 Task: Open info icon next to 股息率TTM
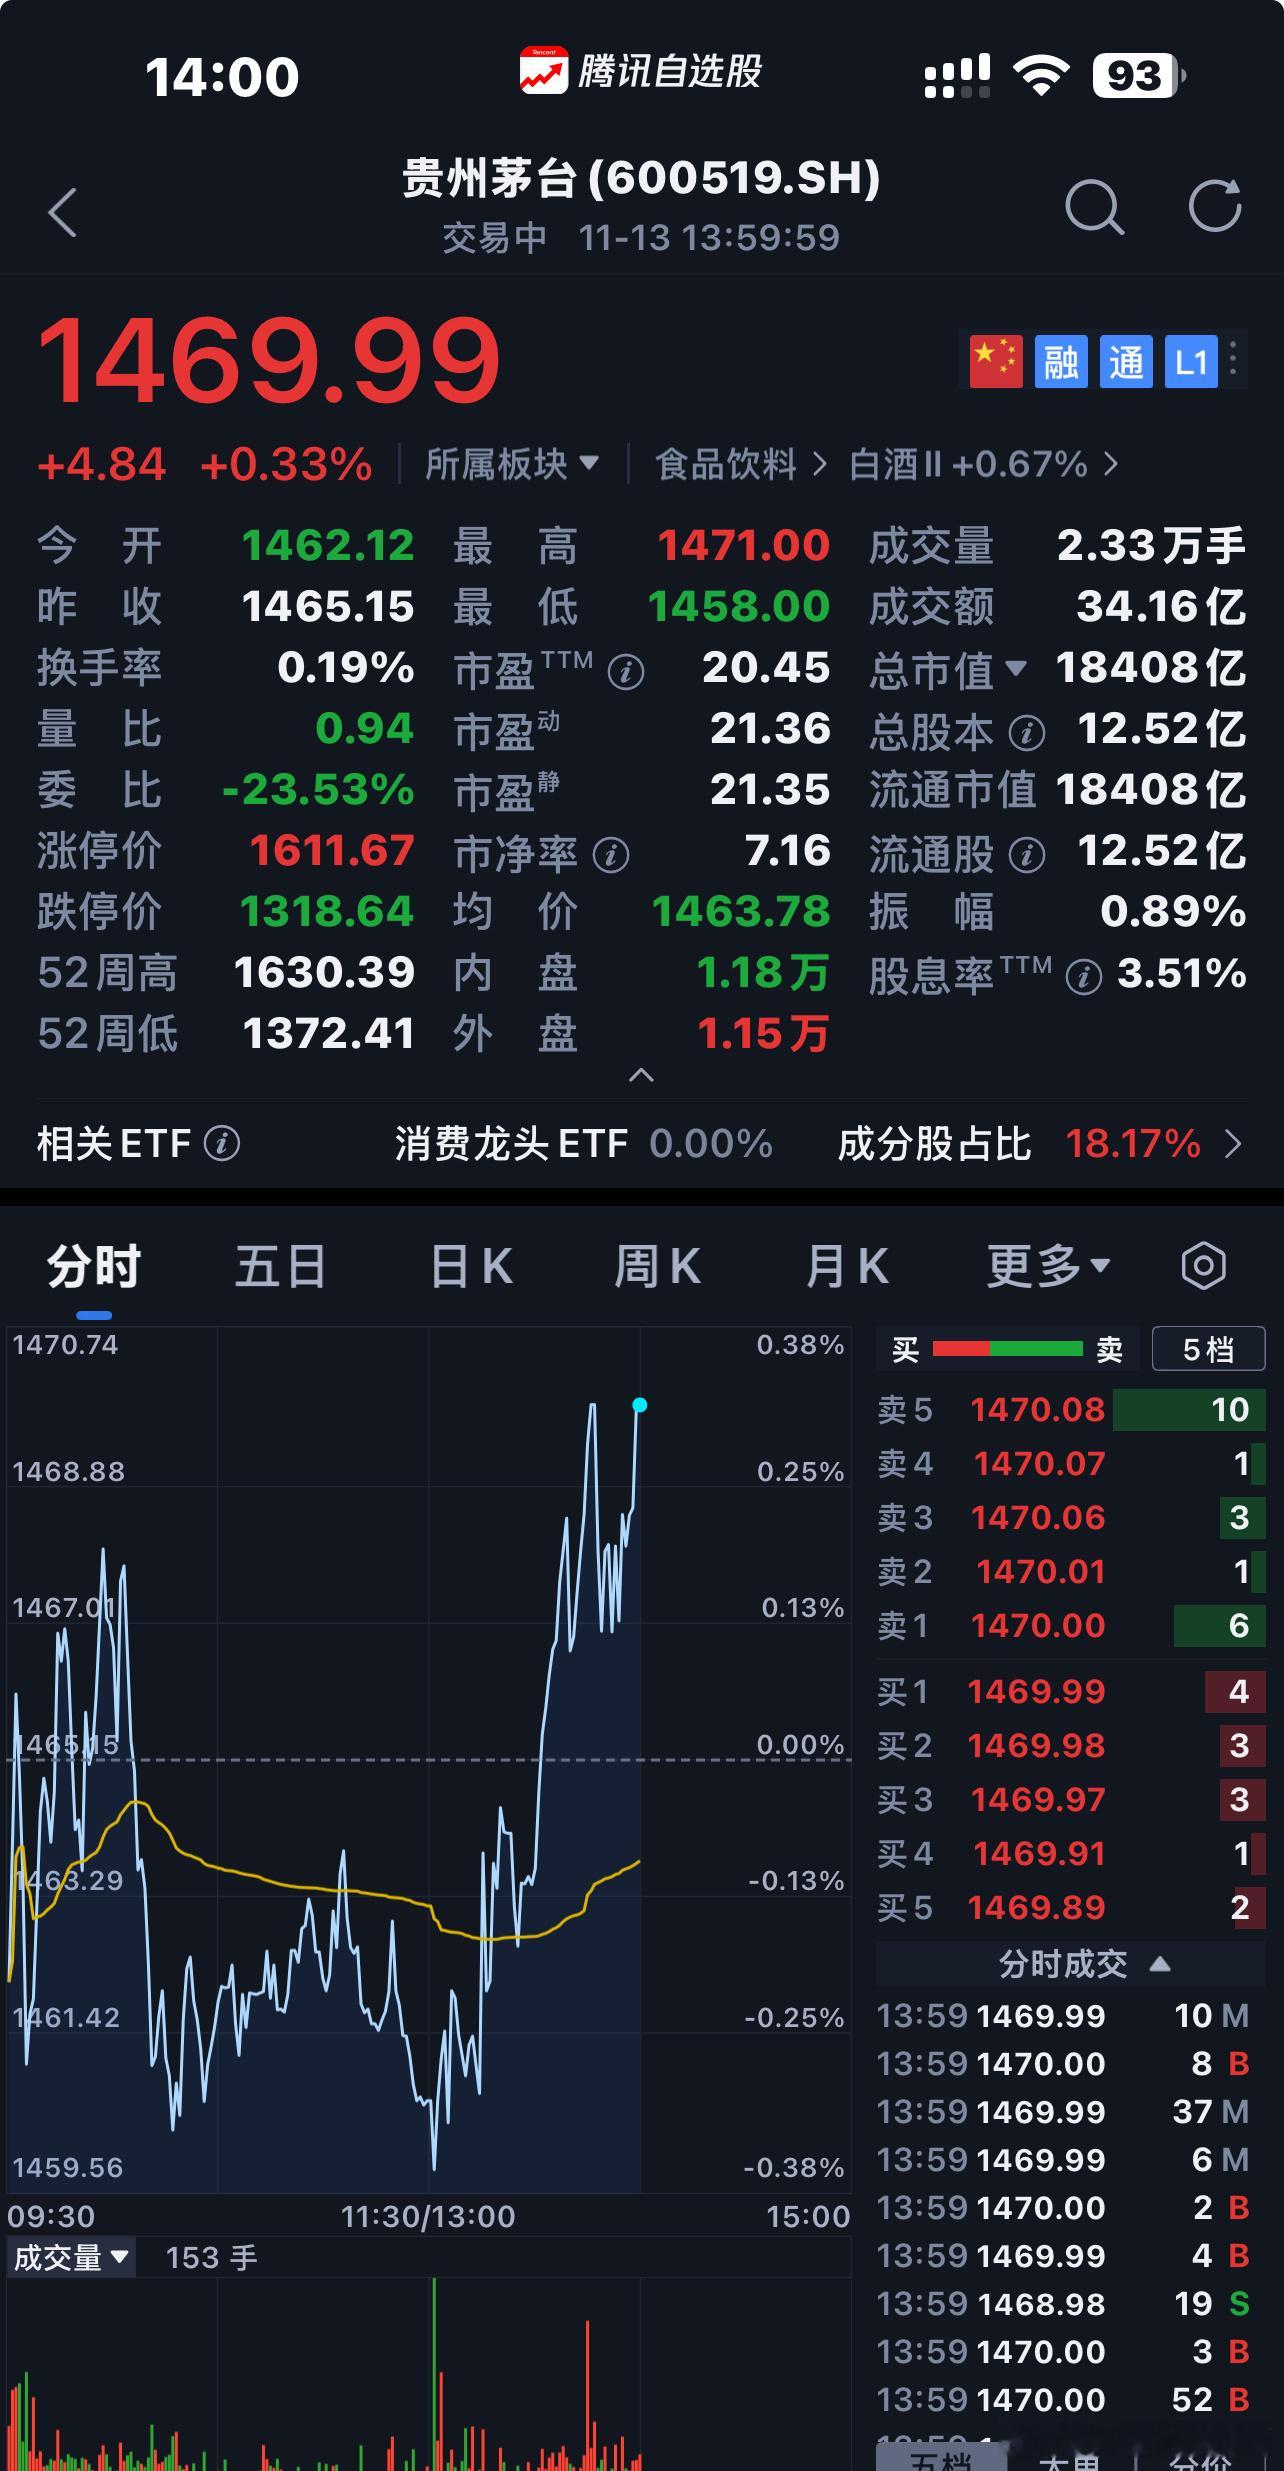tap(1084, 977)
